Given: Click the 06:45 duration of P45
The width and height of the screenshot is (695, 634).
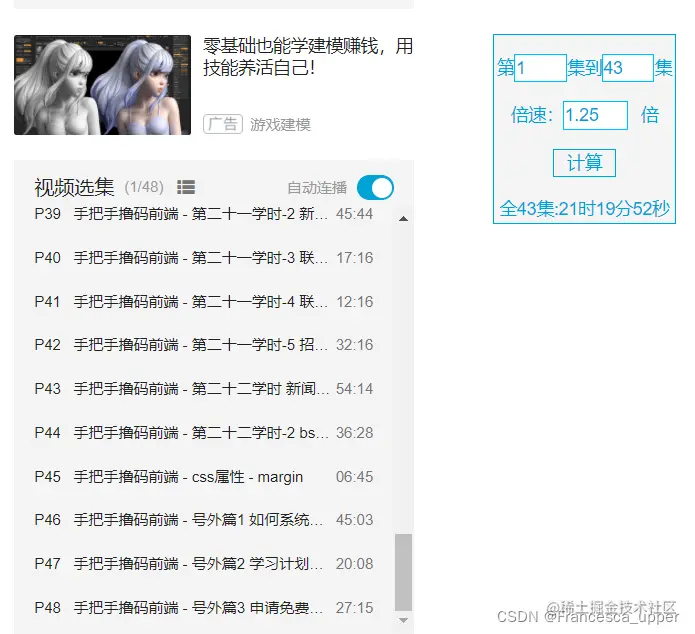Looking at the screenshot, I should pos(354,477).
